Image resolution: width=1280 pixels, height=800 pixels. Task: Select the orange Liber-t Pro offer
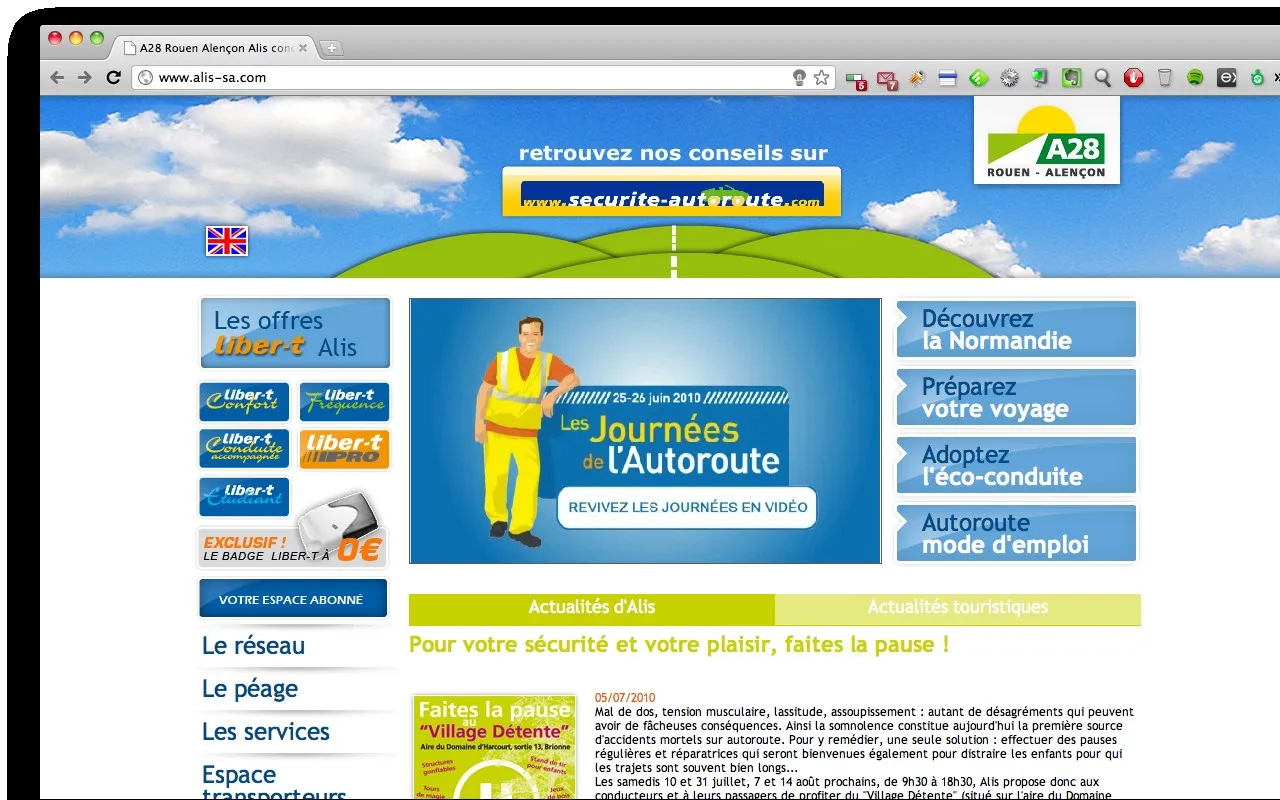click(344, 449)
